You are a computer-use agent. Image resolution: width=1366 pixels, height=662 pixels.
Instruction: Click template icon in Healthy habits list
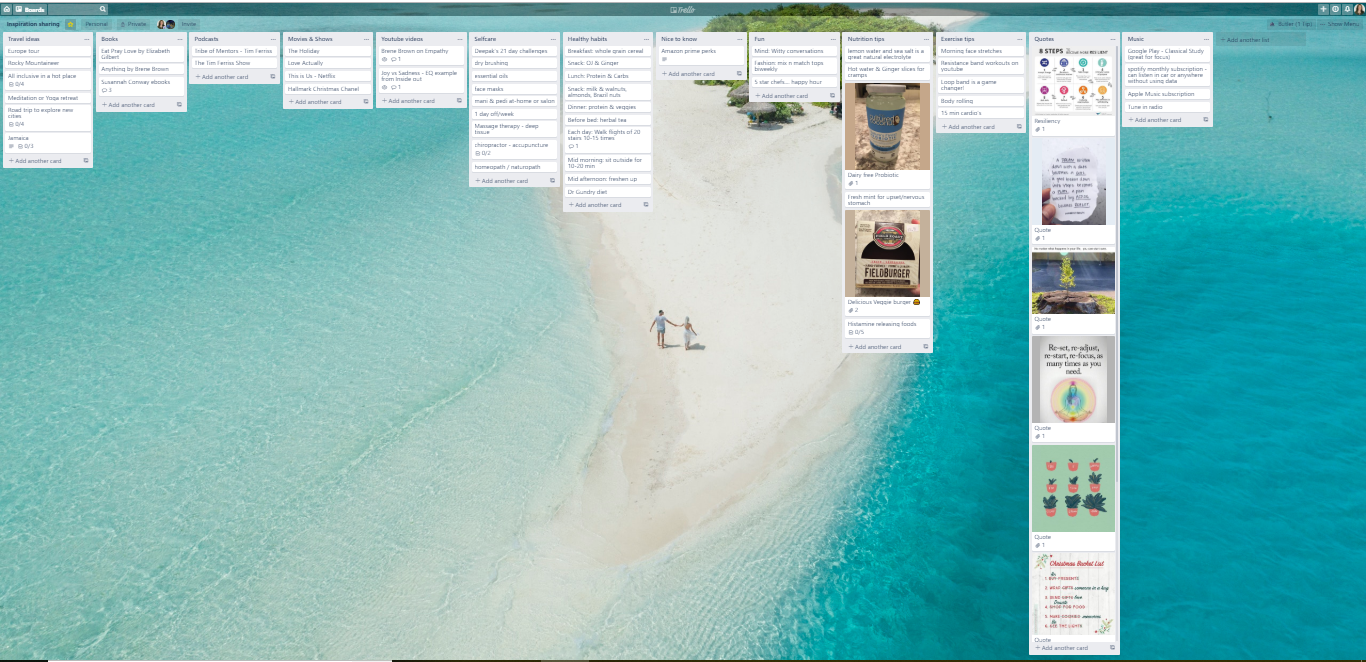point(646,205)
